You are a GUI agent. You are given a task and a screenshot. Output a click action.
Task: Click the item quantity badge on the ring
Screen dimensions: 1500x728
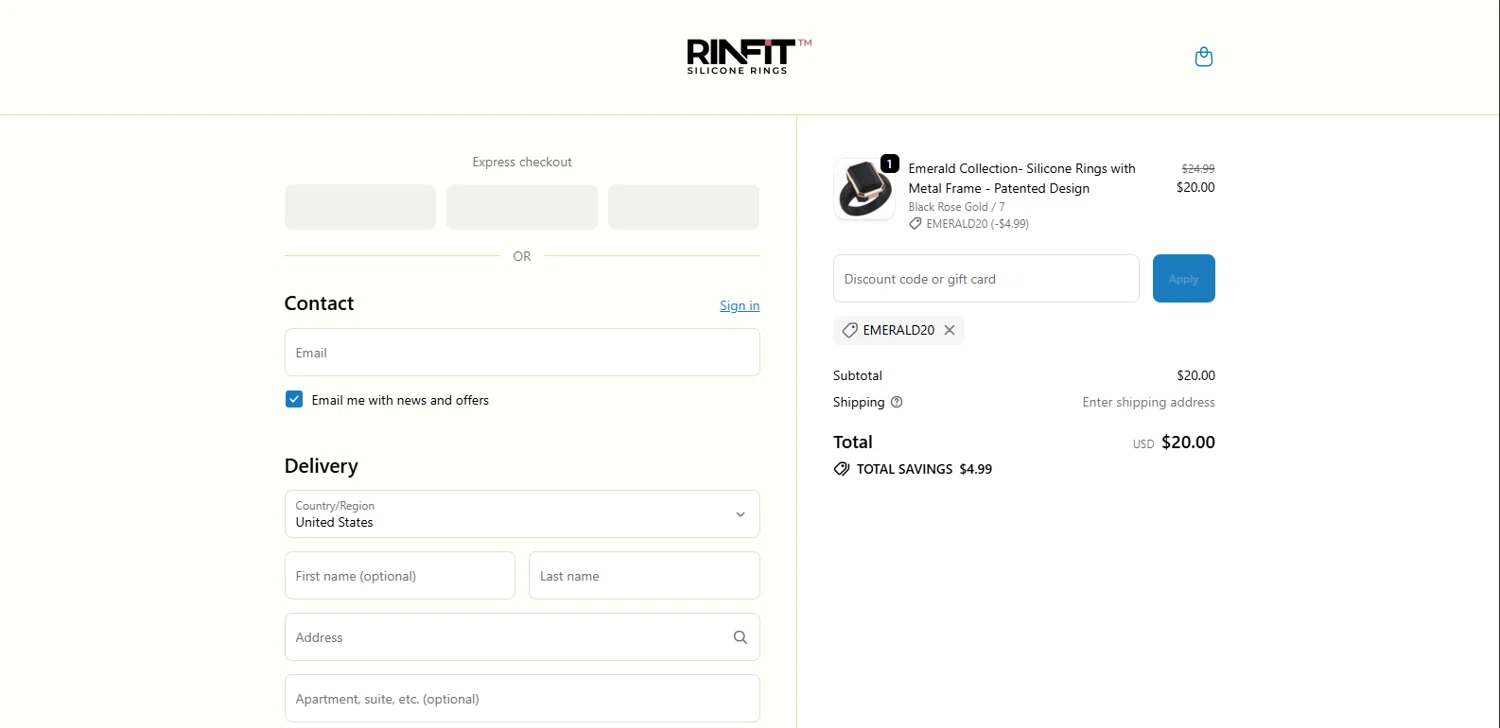click(x=889, y=163)
